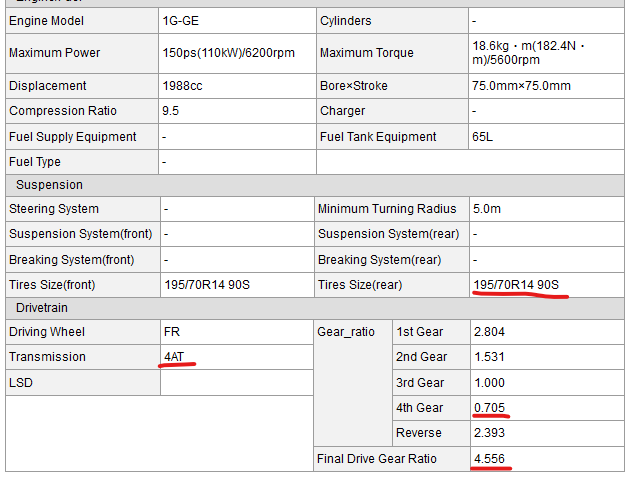Click the FR driving wheel value
The width and height of the screenshot is (635, 481).
172,332
